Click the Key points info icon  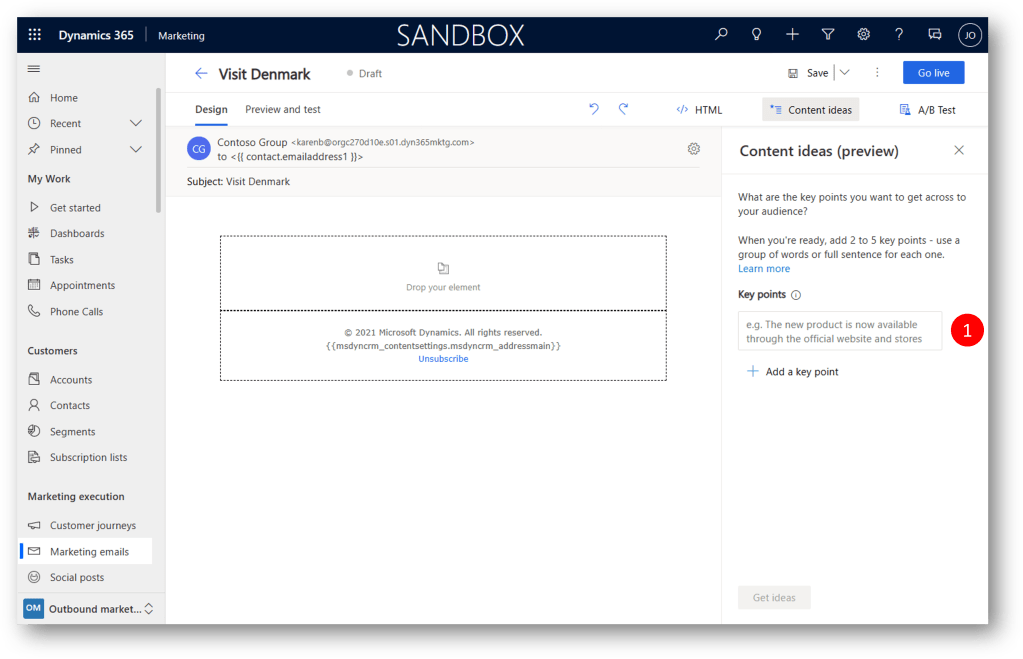(x=796, y=295)
